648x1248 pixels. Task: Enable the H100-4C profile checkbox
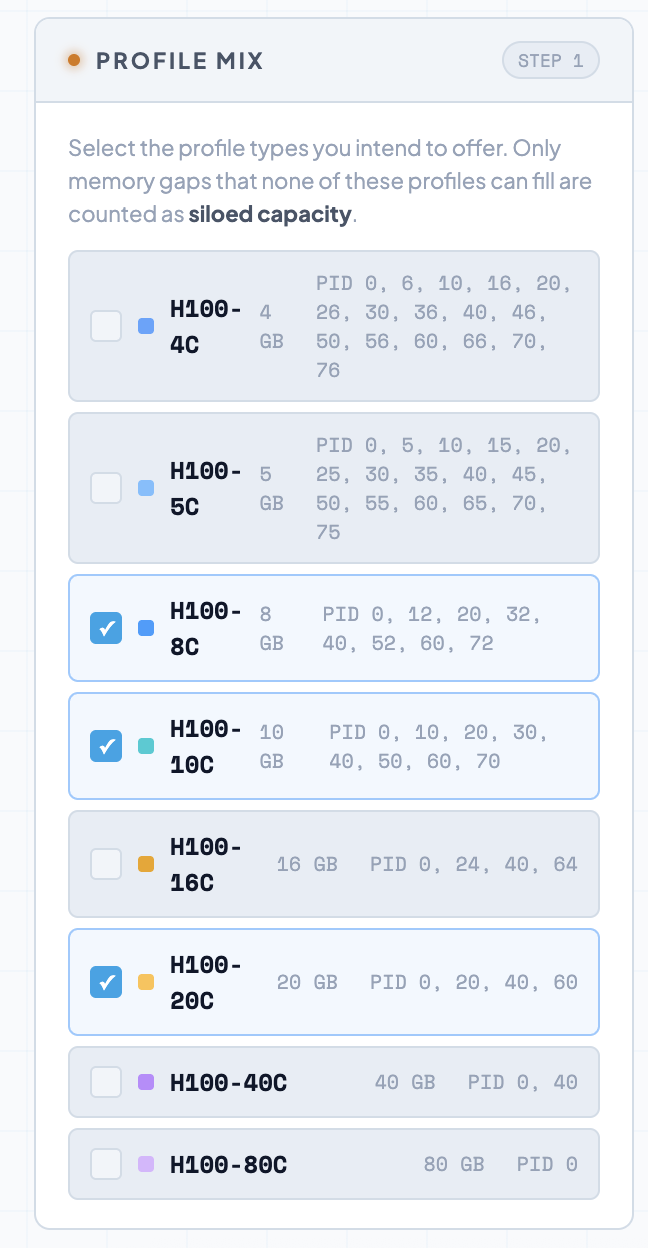click(x=105, y=326)
